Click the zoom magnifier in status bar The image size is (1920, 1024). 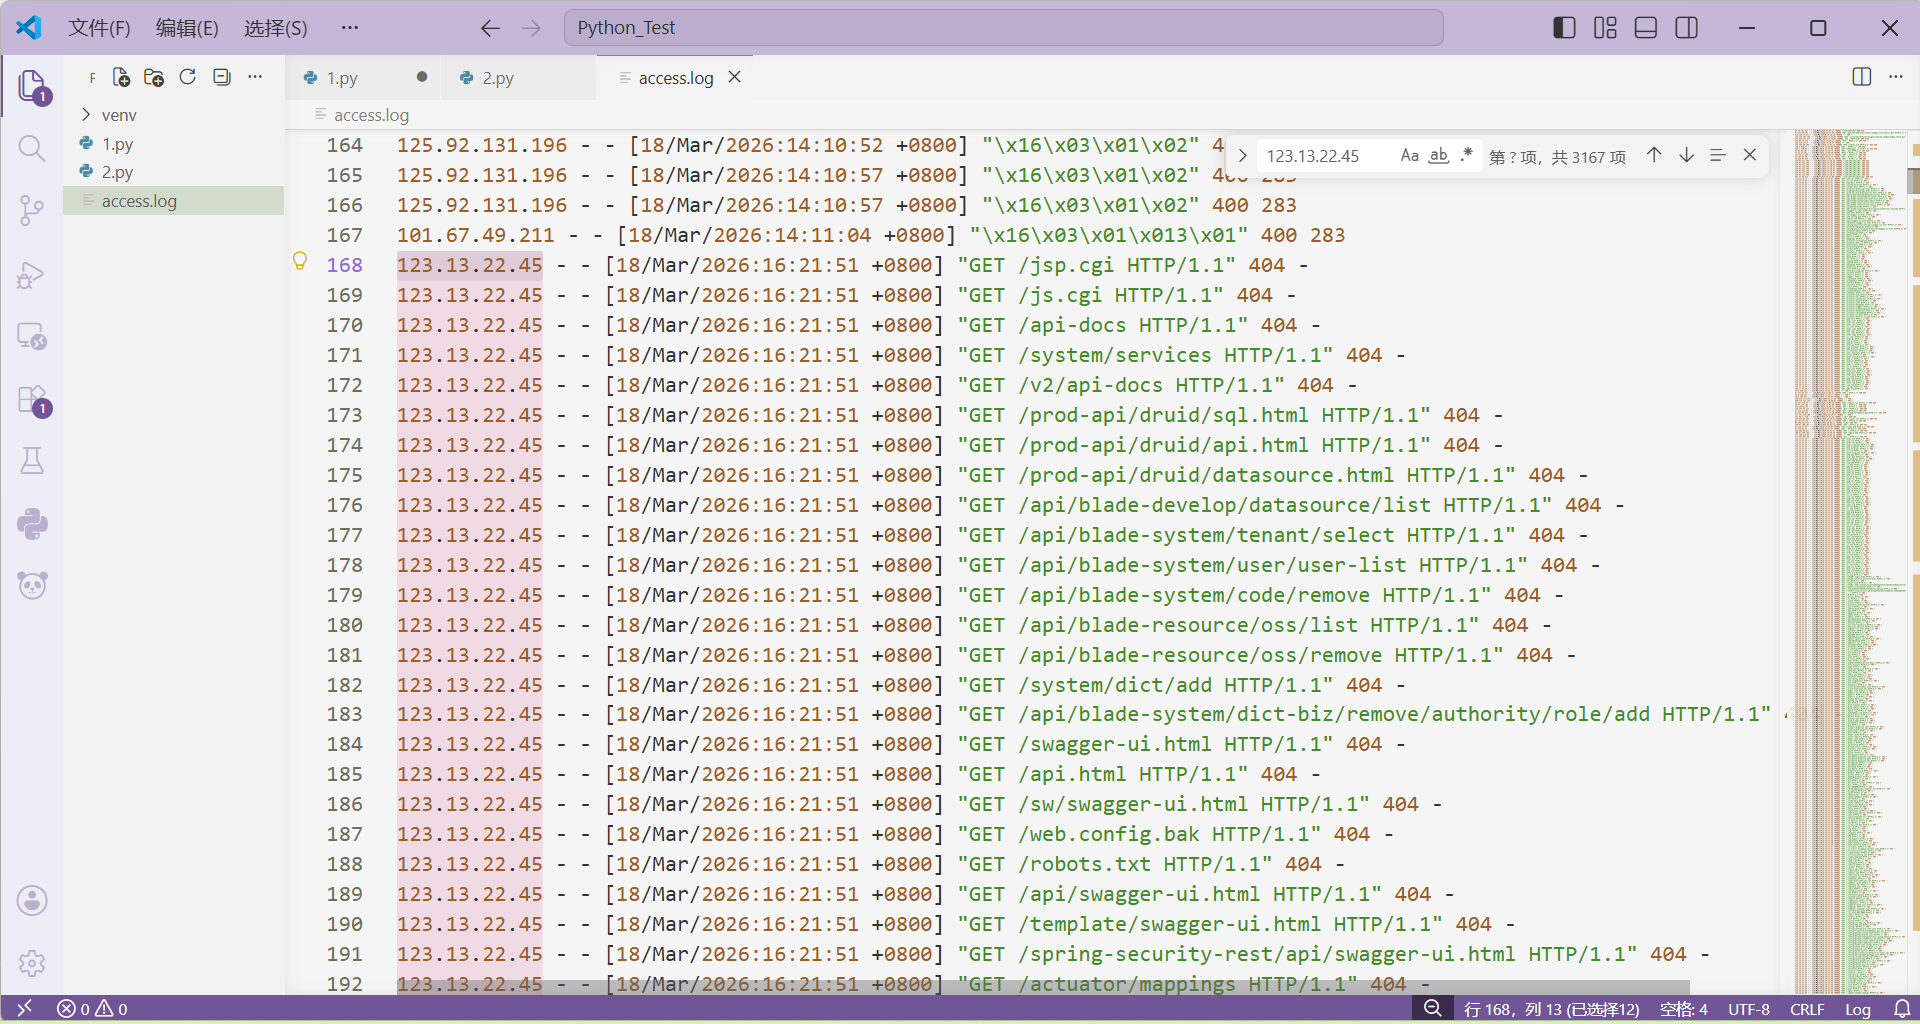[x=1433, y=1008]
